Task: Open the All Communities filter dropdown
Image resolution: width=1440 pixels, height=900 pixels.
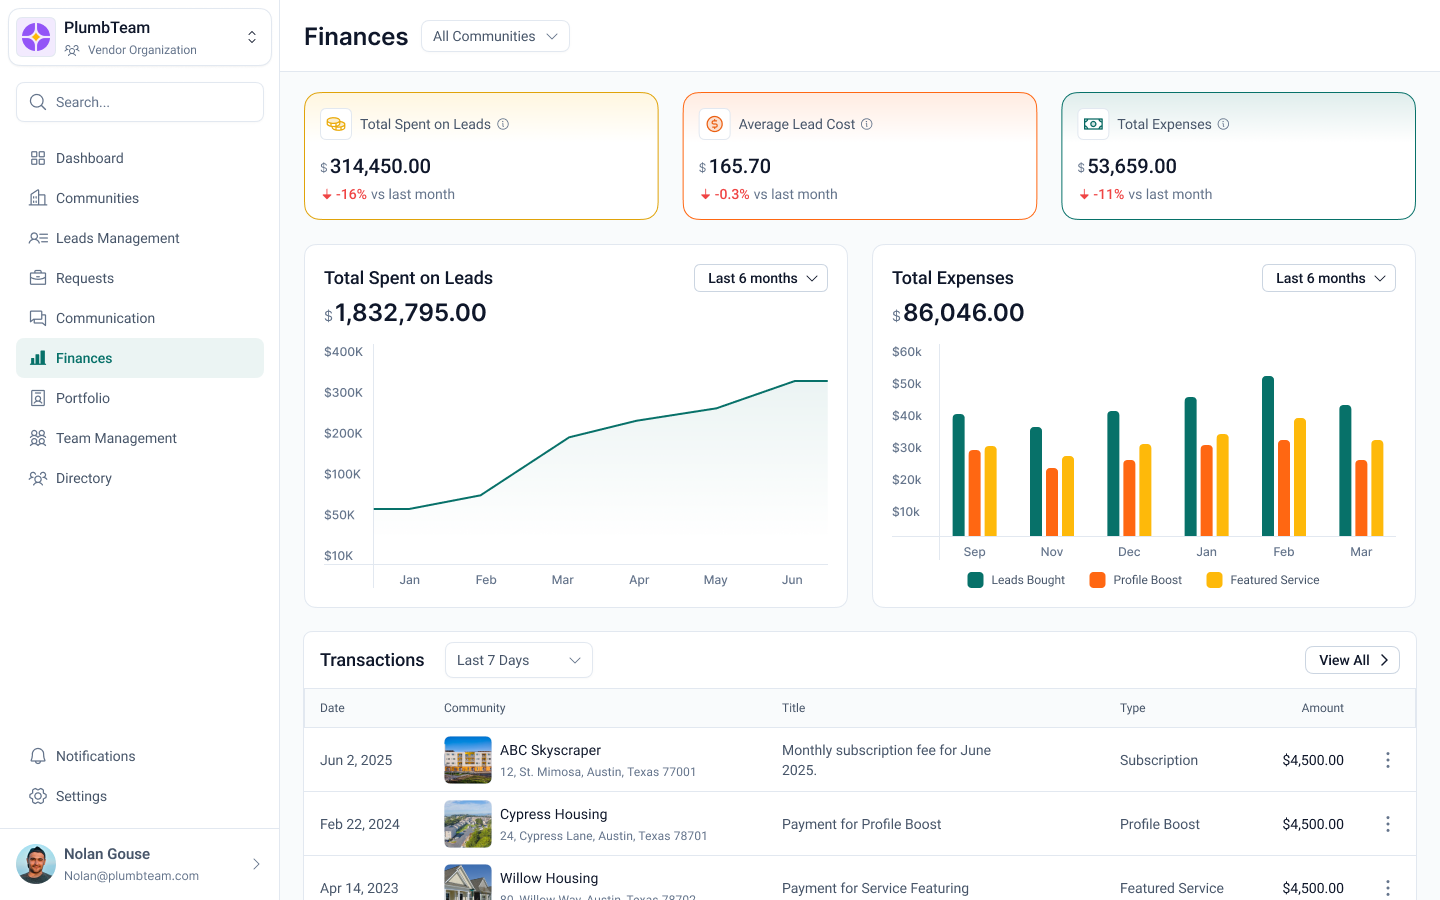Action: 495,35
